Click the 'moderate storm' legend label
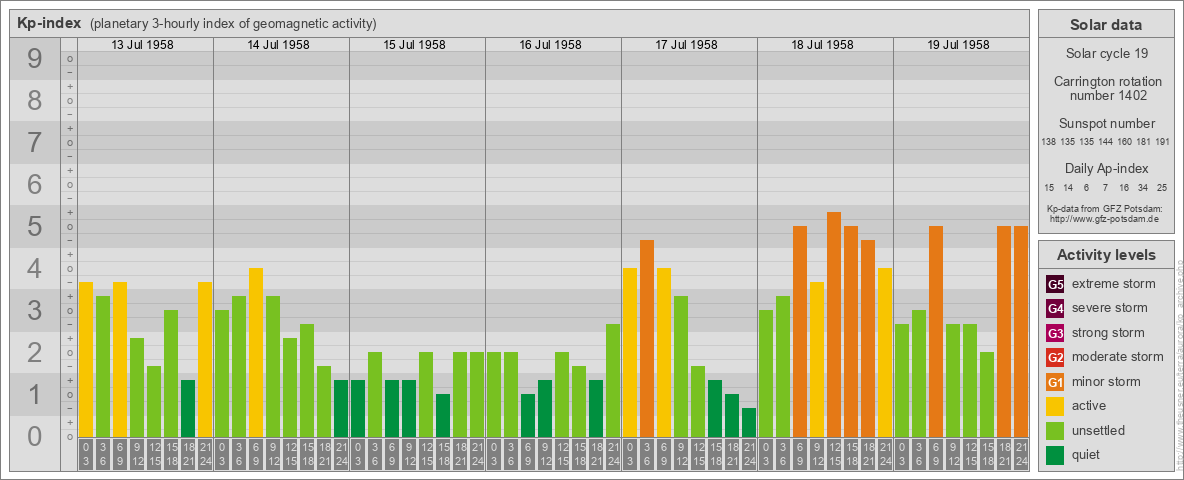1184x480 pixels. (1118, 357)
